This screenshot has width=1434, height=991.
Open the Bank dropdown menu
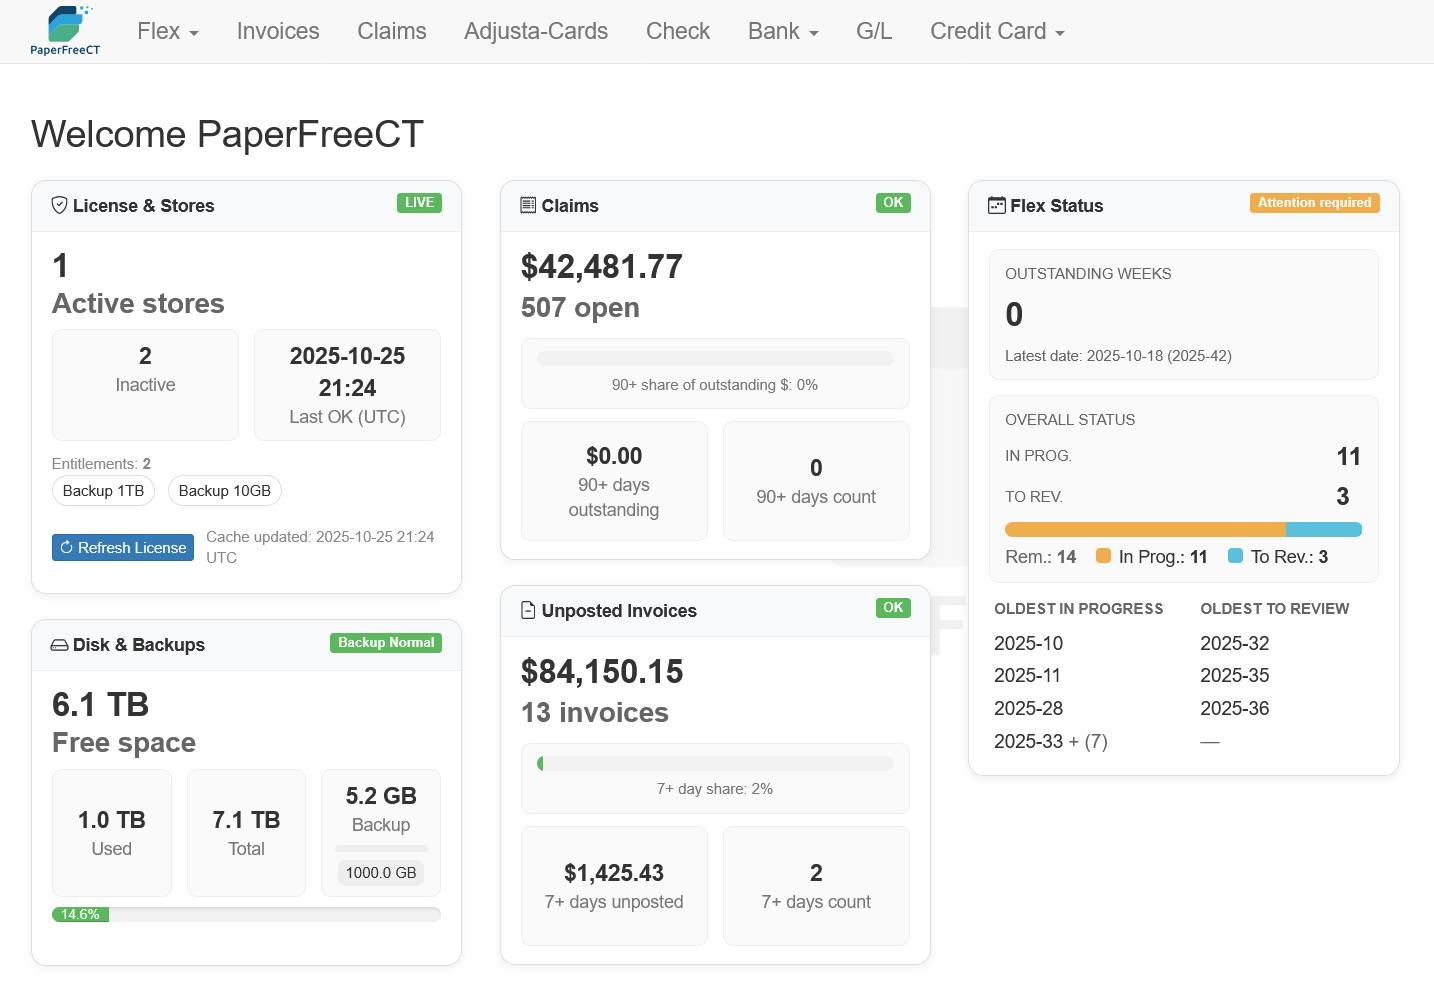click(x=782, y=31)
